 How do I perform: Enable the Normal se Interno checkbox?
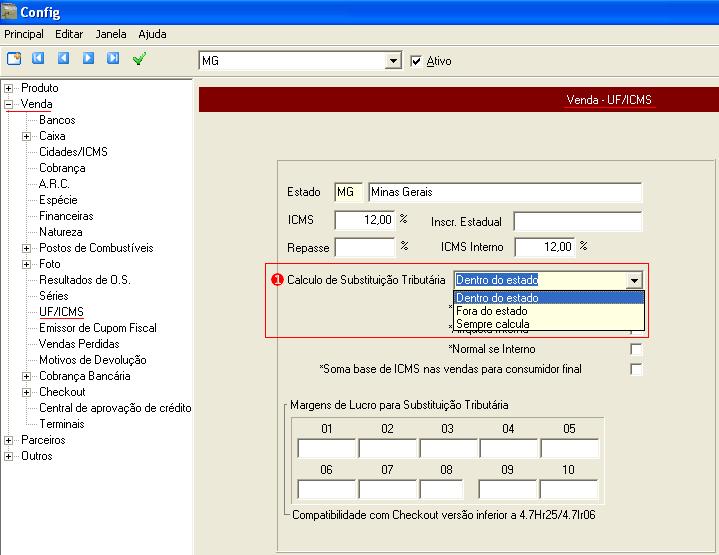click(636, 349)
